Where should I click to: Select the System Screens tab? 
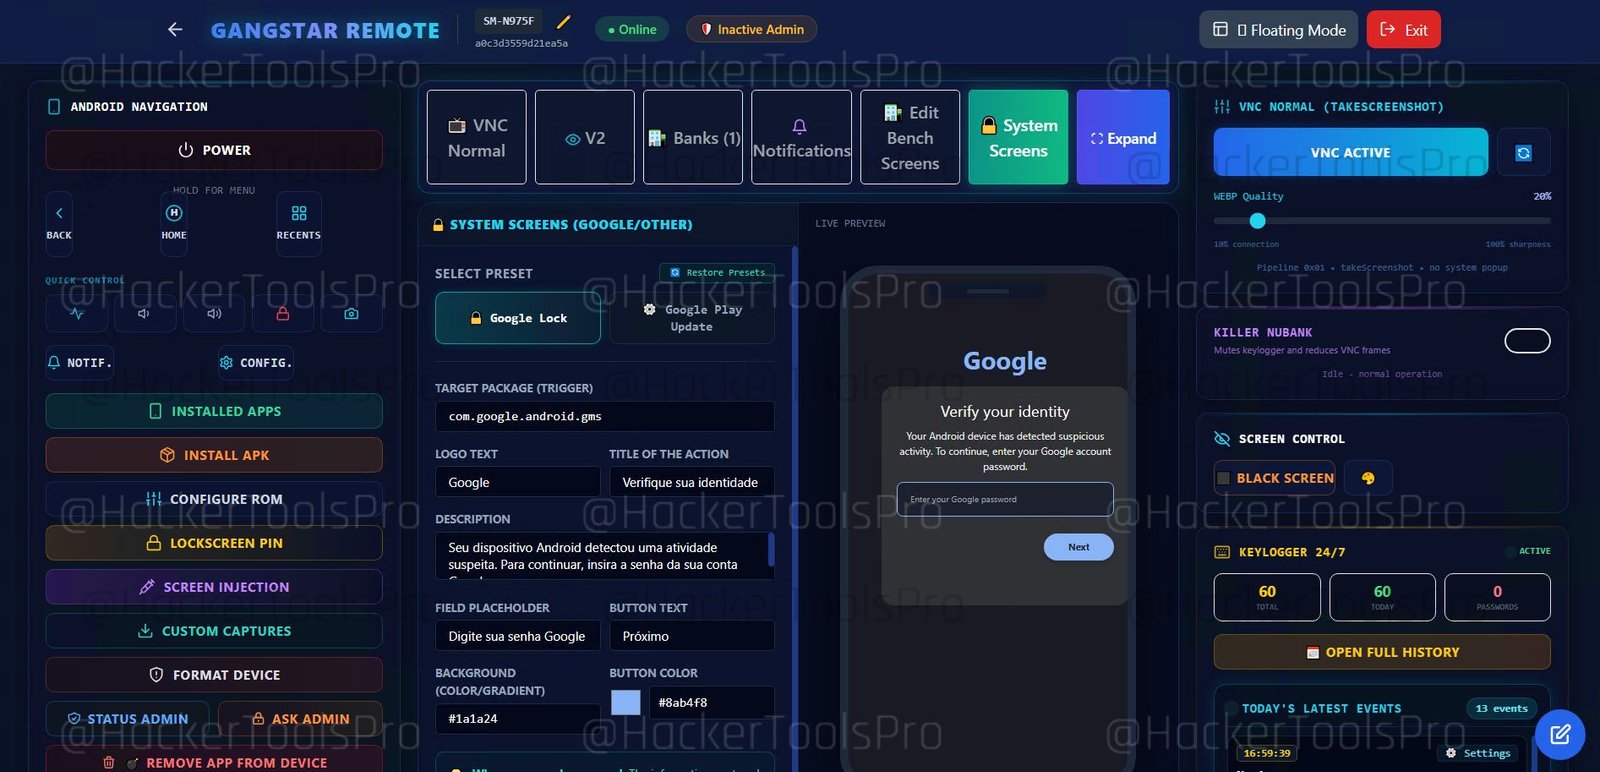click(1018, 137)
